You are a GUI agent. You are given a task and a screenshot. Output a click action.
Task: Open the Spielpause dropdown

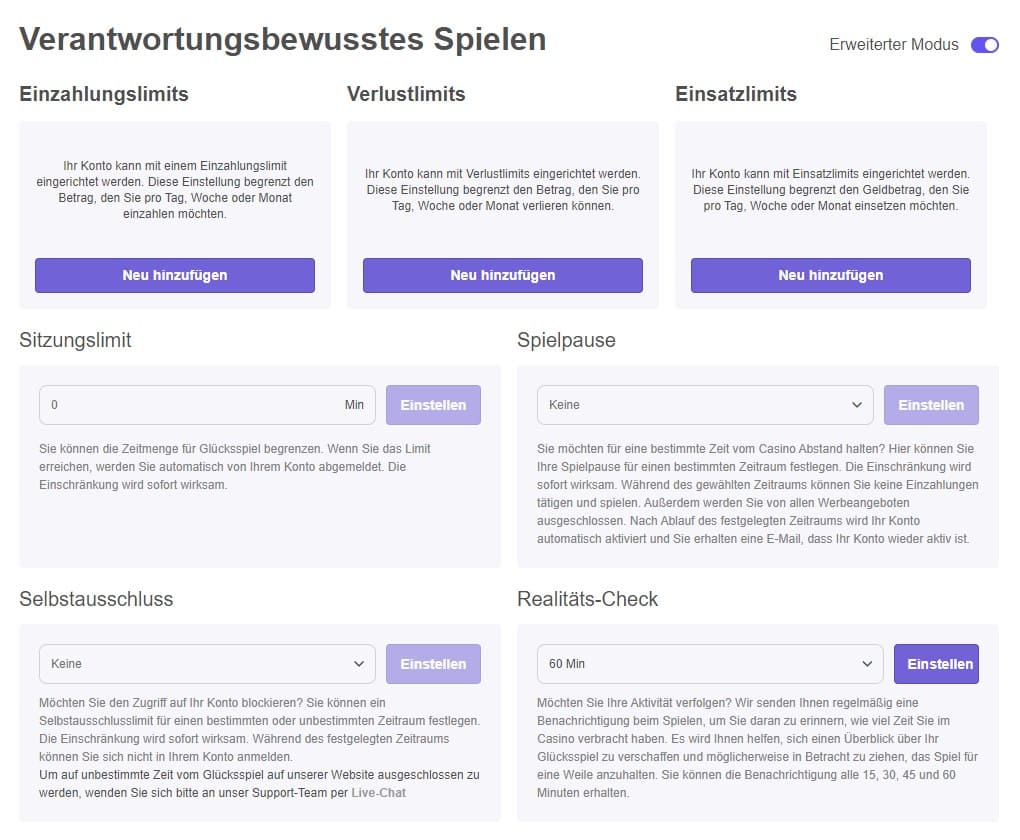tap(704, 404)
